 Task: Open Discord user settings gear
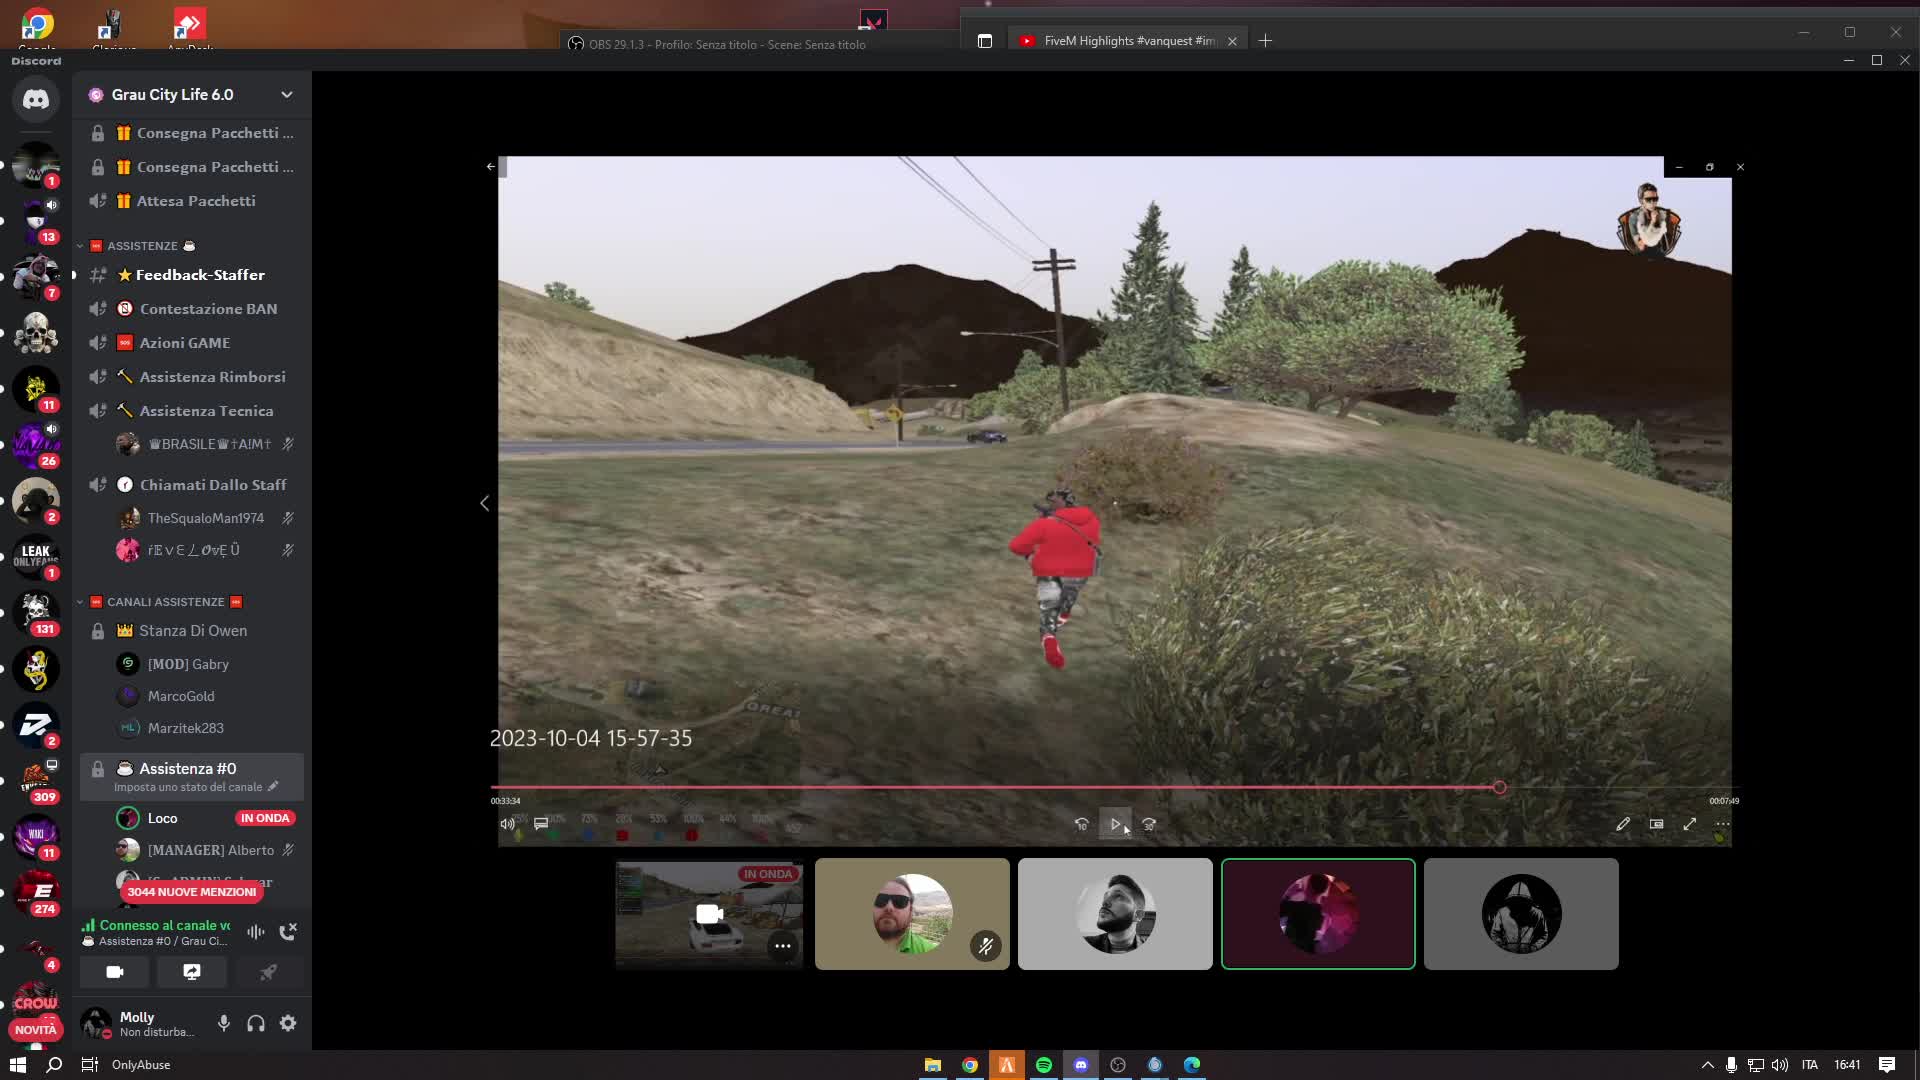[x=288, y=1023]
